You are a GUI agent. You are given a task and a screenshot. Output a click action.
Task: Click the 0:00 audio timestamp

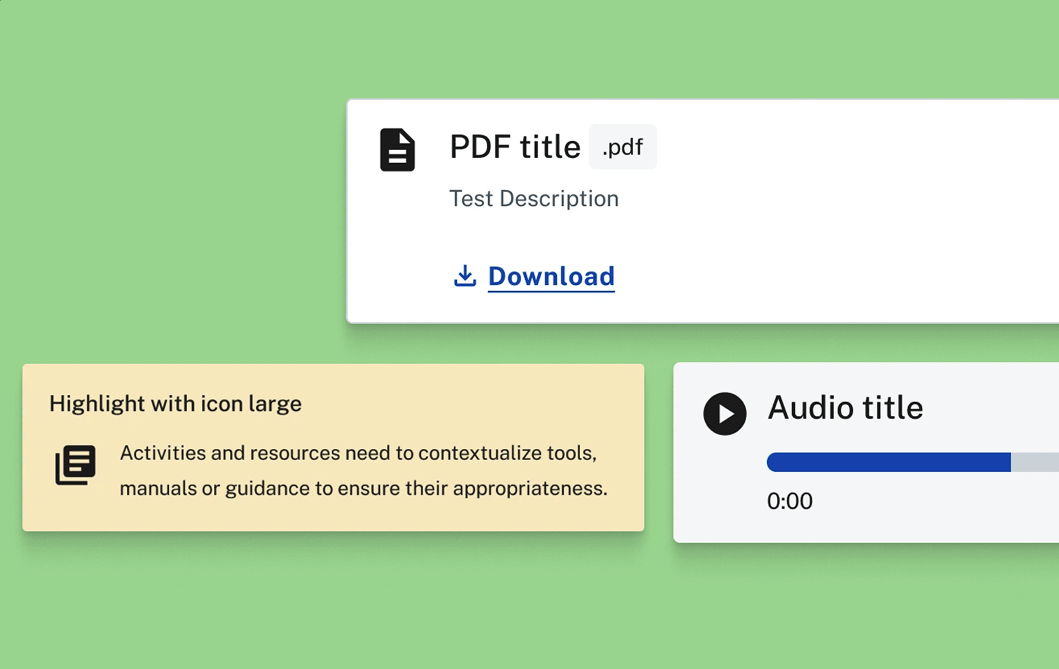[x=789, y=501]
